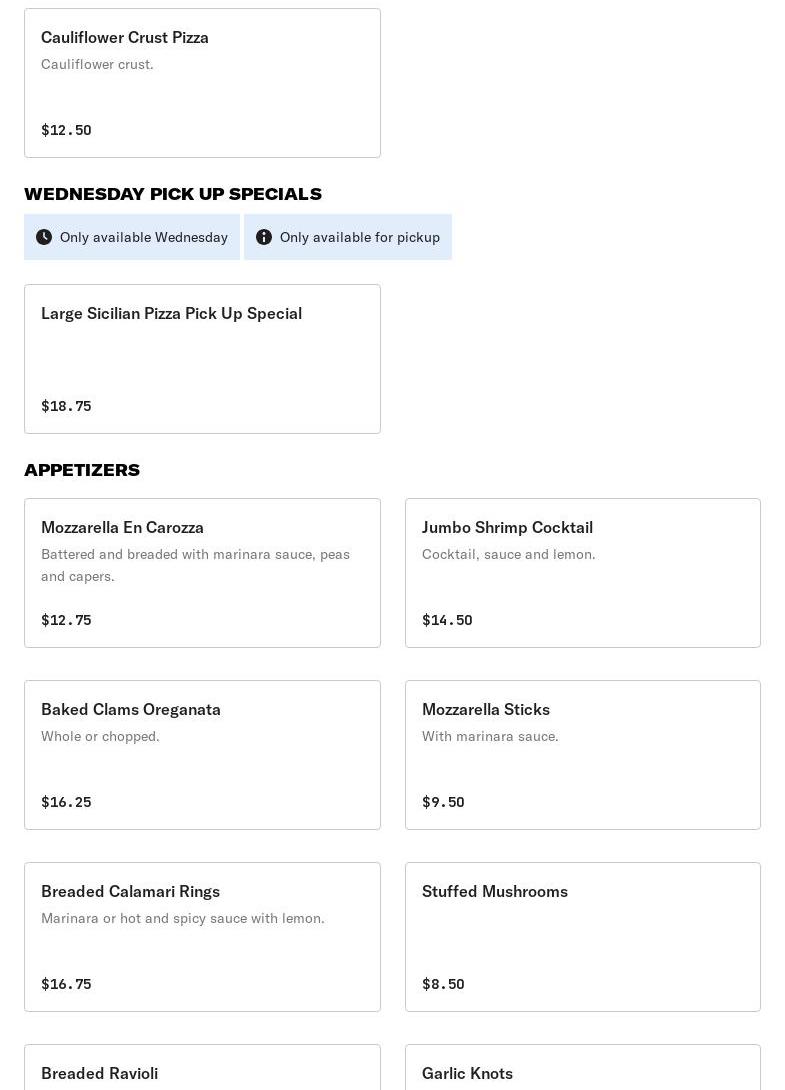Viewport: 785px width, 1090px height.
Task: Open the Garlic Knots item
Action: (582, 1072)
